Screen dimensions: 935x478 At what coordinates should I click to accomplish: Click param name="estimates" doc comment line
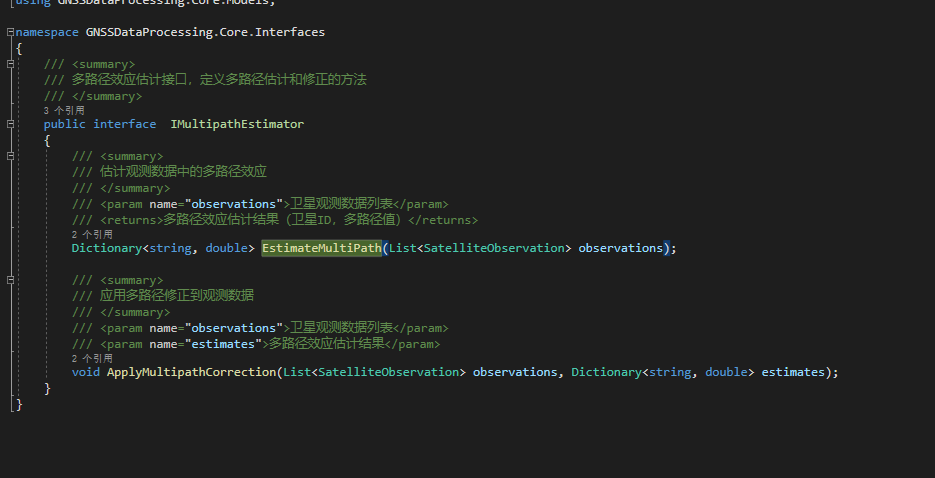pyautogui.click(x=256, y=344)
